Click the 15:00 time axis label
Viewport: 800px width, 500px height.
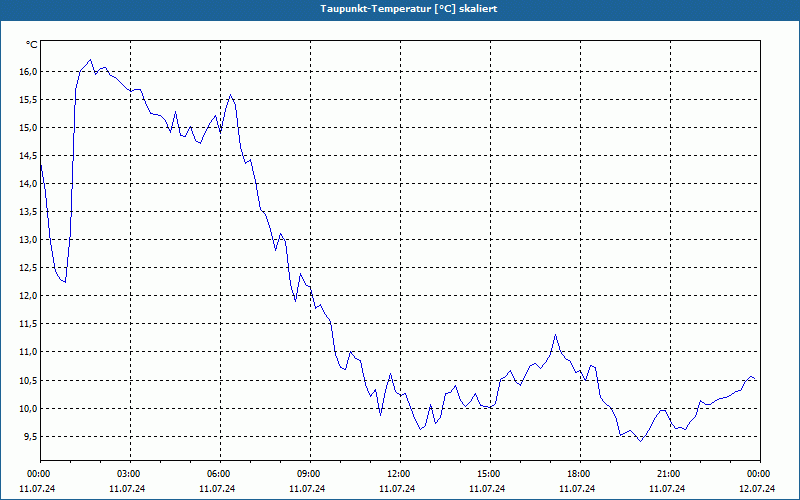490,474
